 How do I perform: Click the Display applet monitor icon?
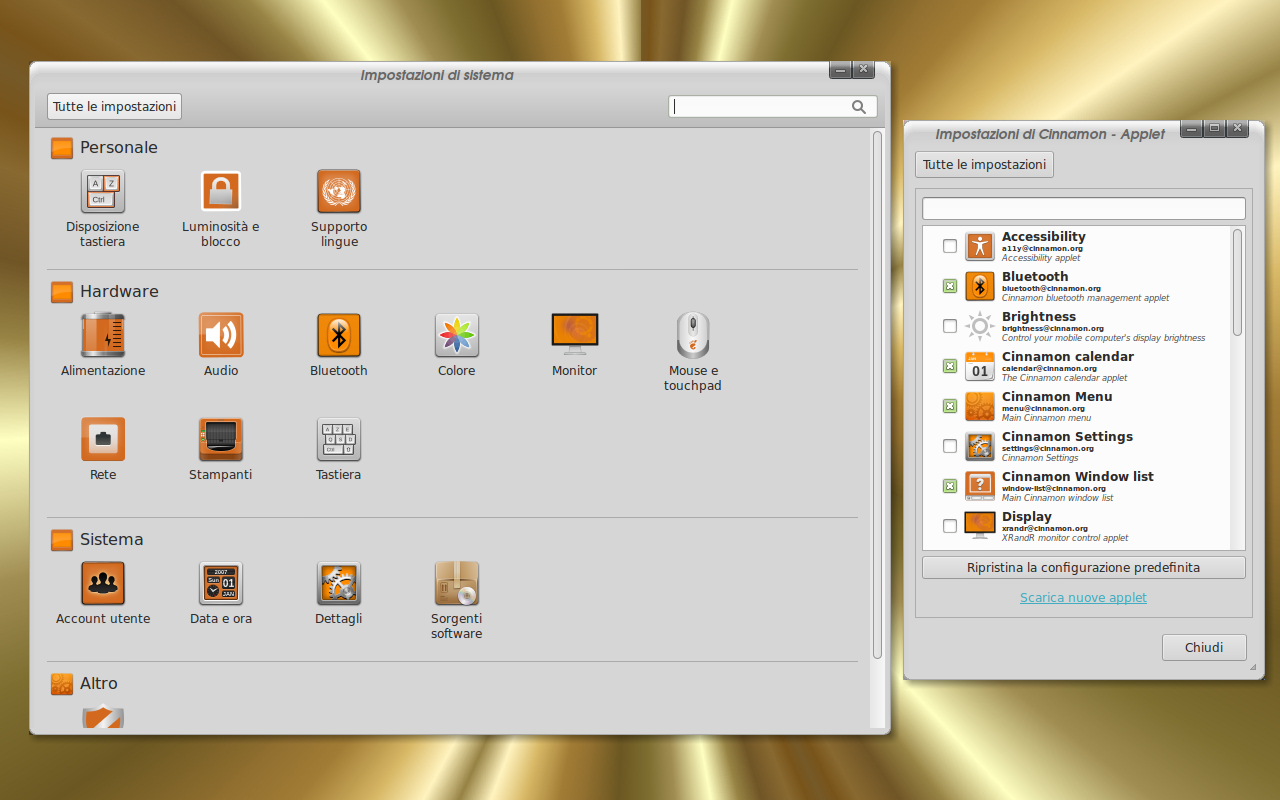coord(980,526)
